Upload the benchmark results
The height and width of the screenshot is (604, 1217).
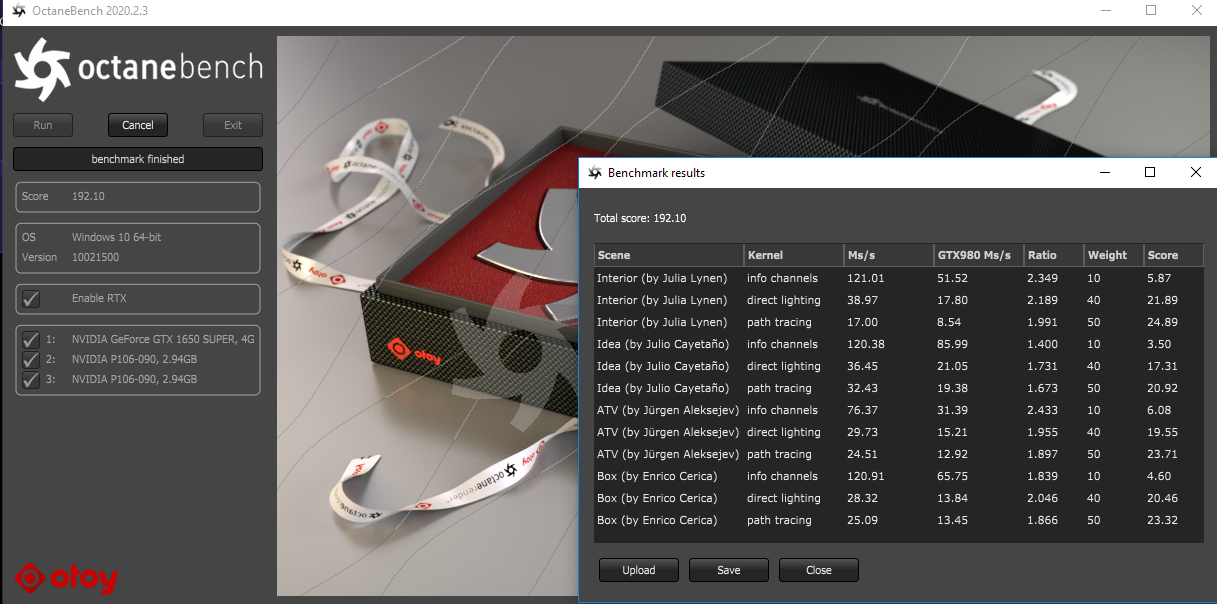639,570
